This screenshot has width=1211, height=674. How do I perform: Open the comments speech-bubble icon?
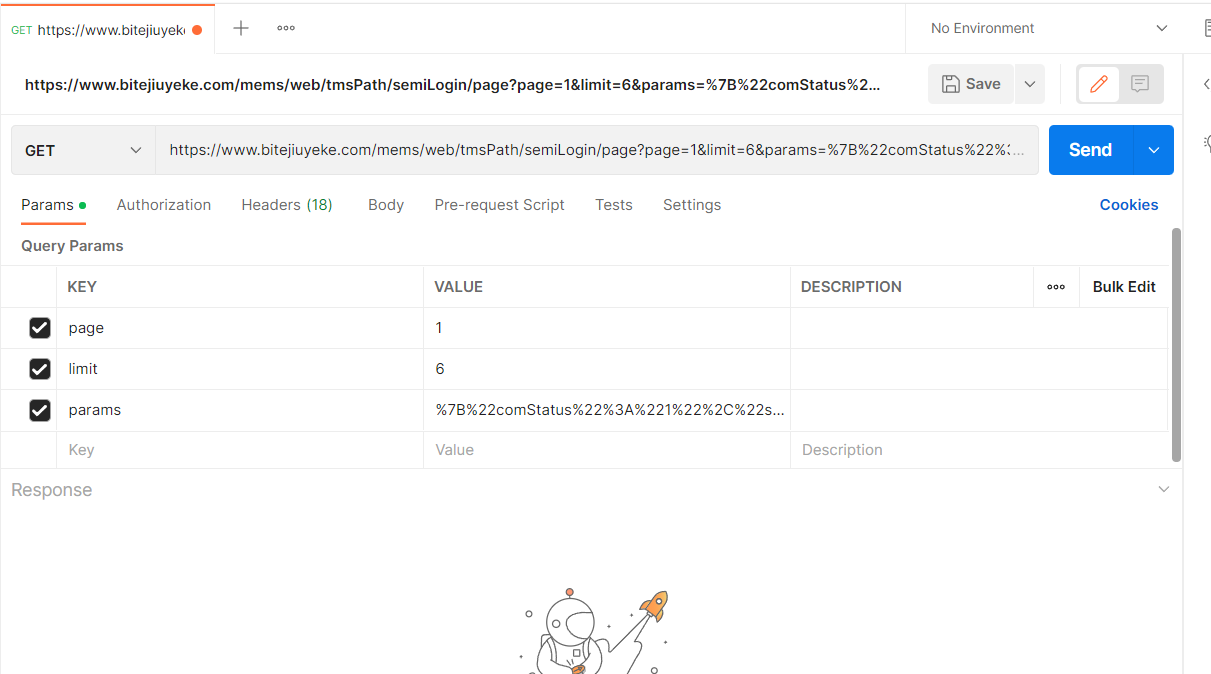(1140, 84)
